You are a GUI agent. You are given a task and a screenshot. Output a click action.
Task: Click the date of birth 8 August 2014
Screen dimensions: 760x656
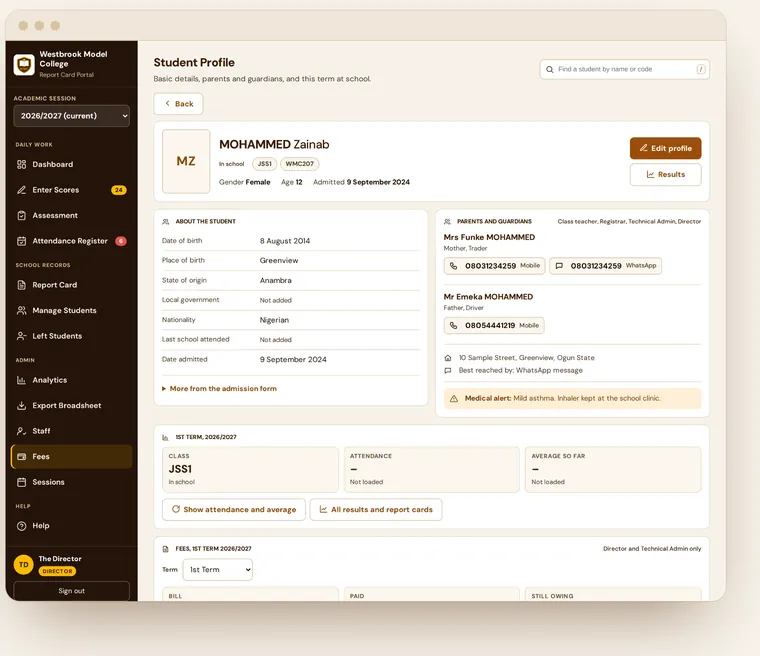285,241
